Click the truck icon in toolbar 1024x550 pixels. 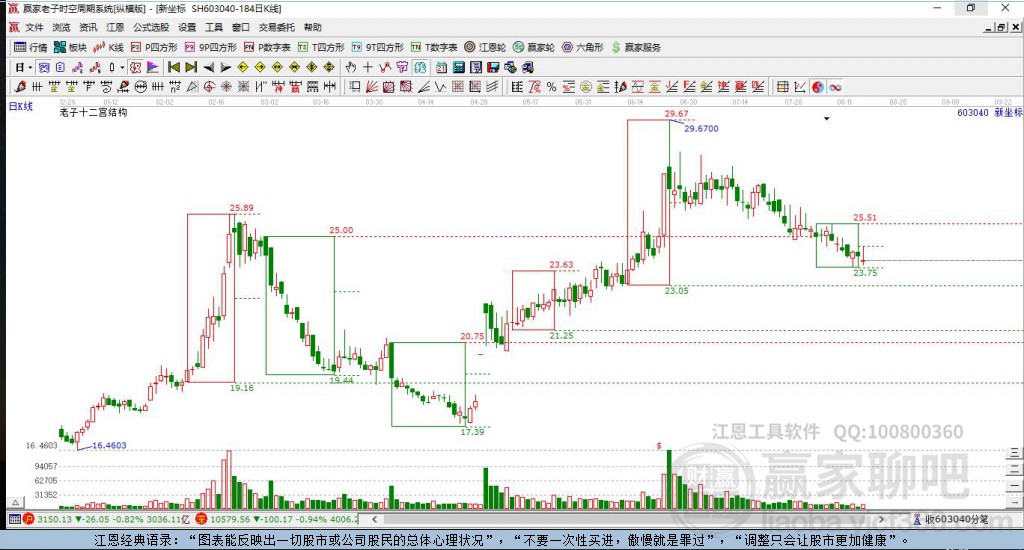(x=527, y=67)
